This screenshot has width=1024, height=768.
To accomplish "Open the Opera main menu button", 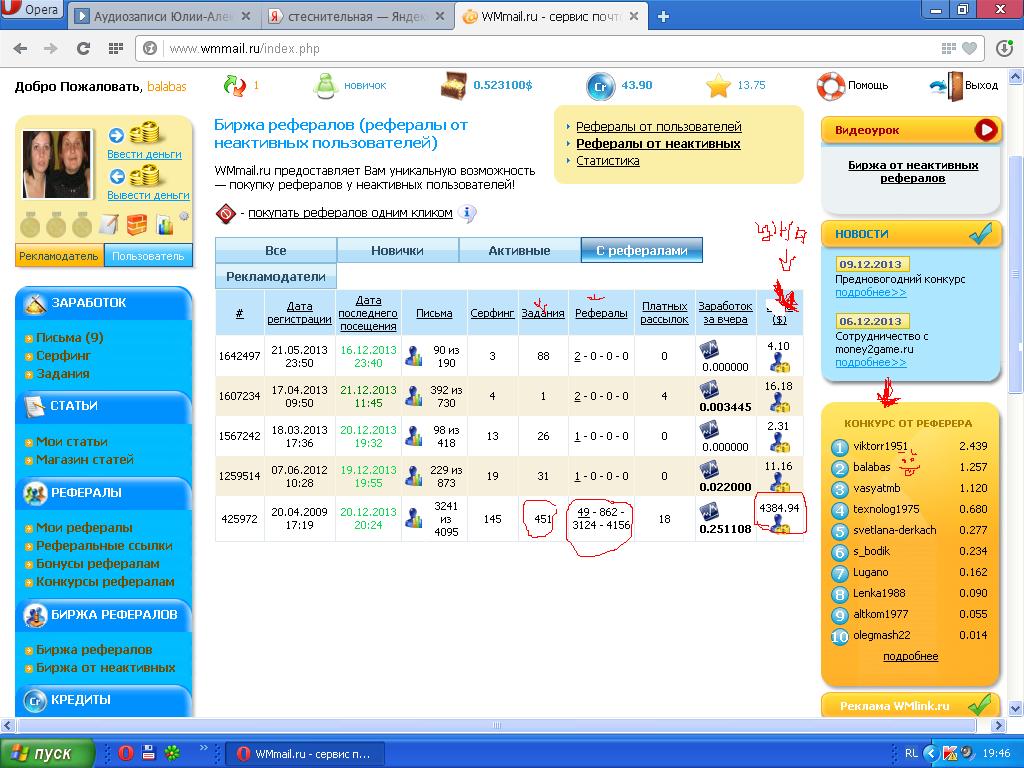I will coord(31,8).
